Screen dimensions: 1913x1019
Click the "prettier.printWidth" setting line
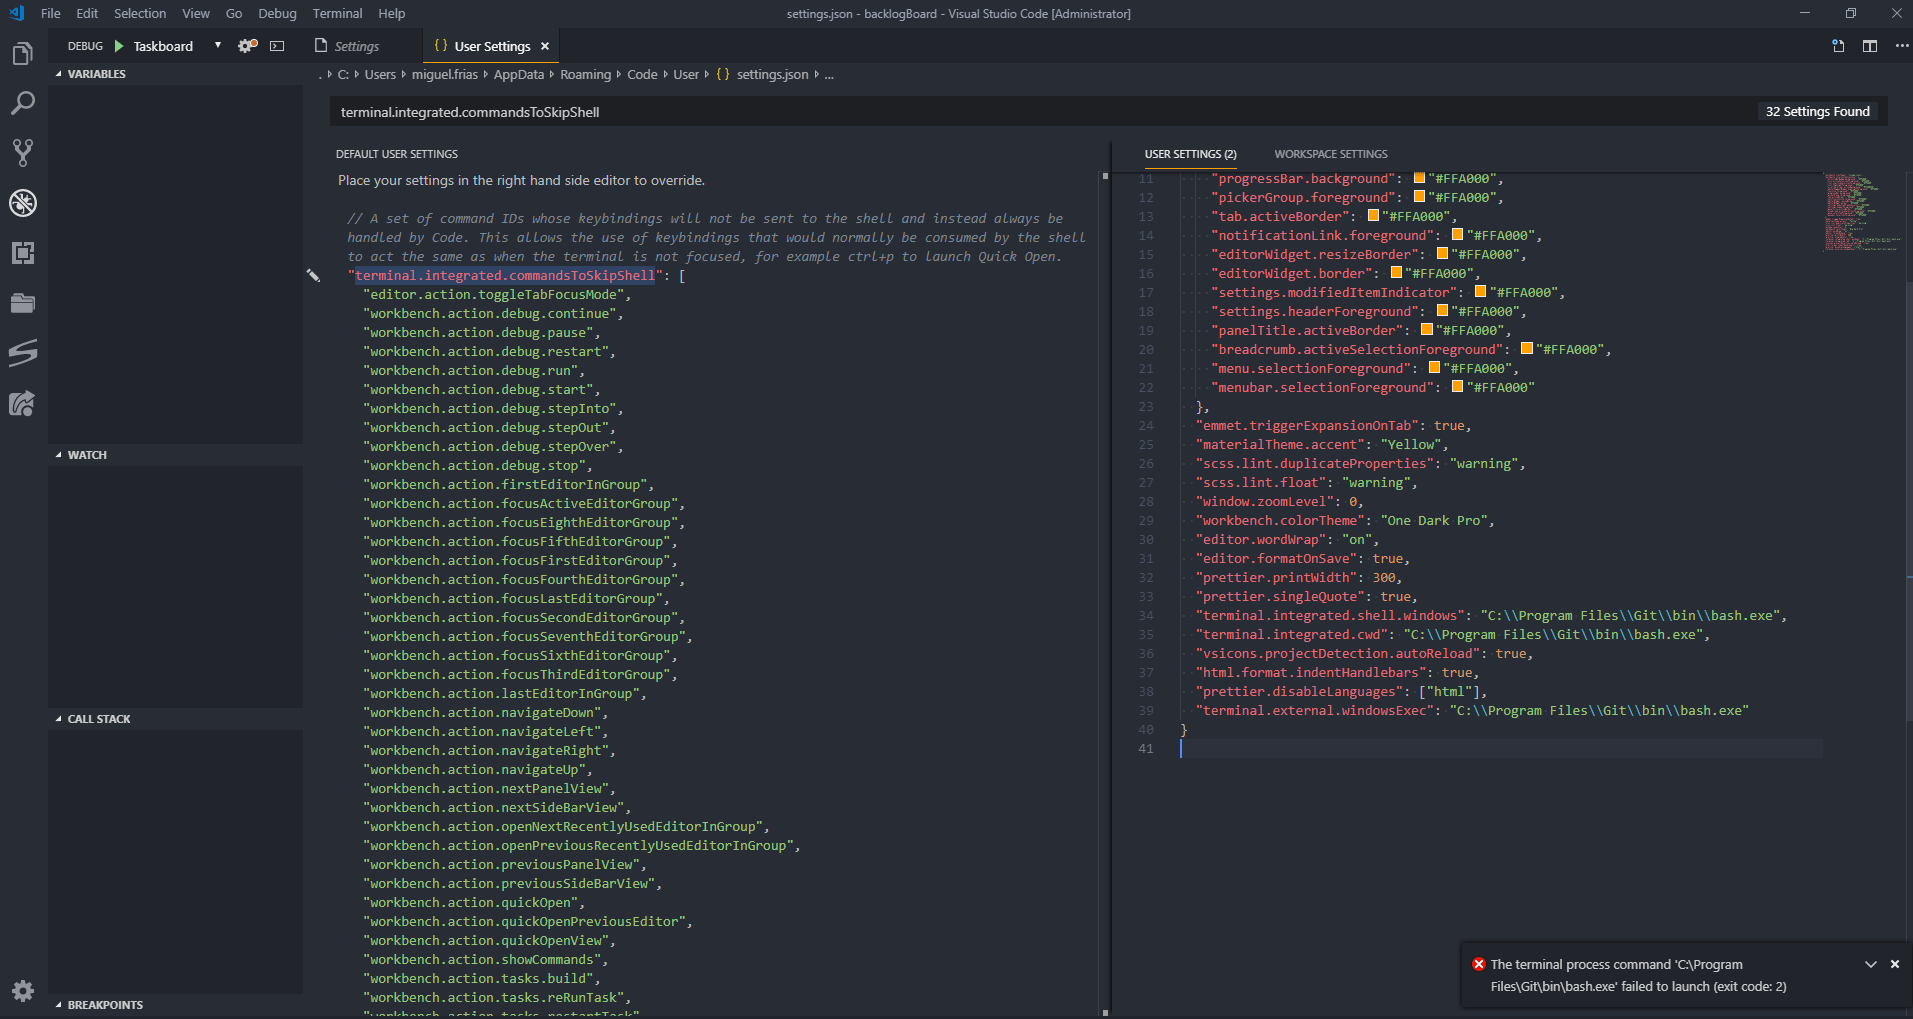click(x=1299, y=577)
